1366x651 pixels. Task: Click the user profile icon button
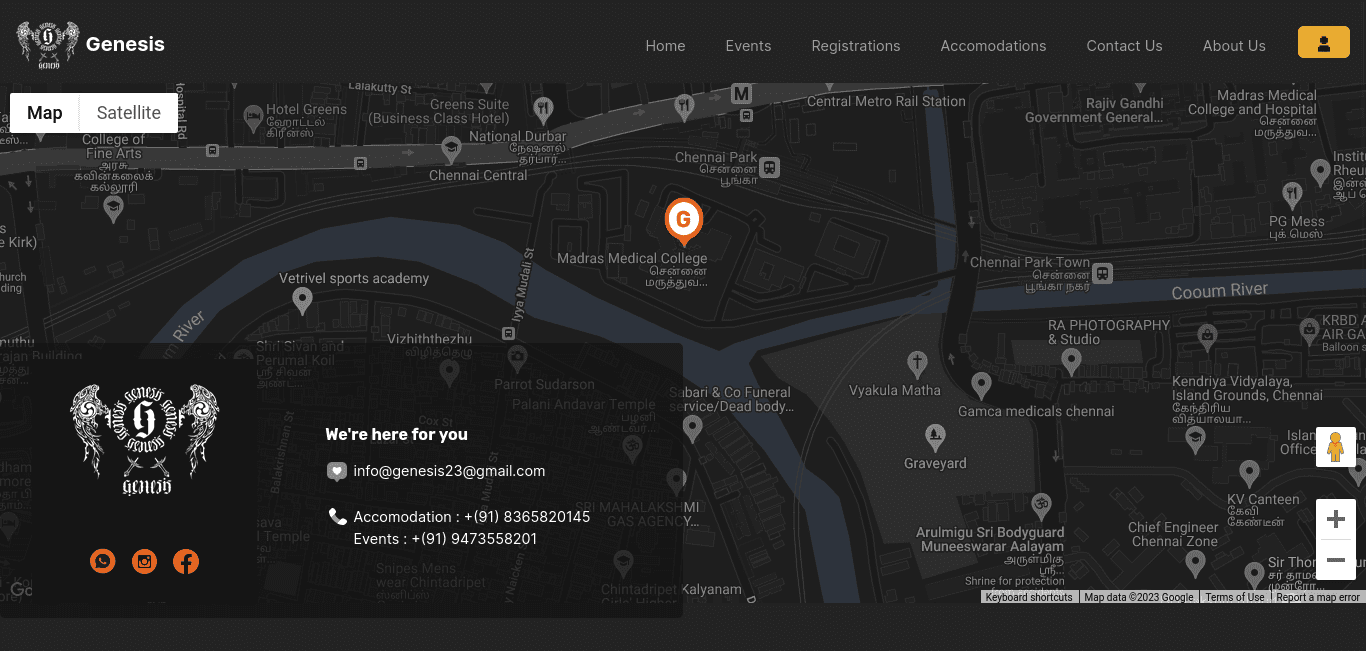click(1323, 43)
